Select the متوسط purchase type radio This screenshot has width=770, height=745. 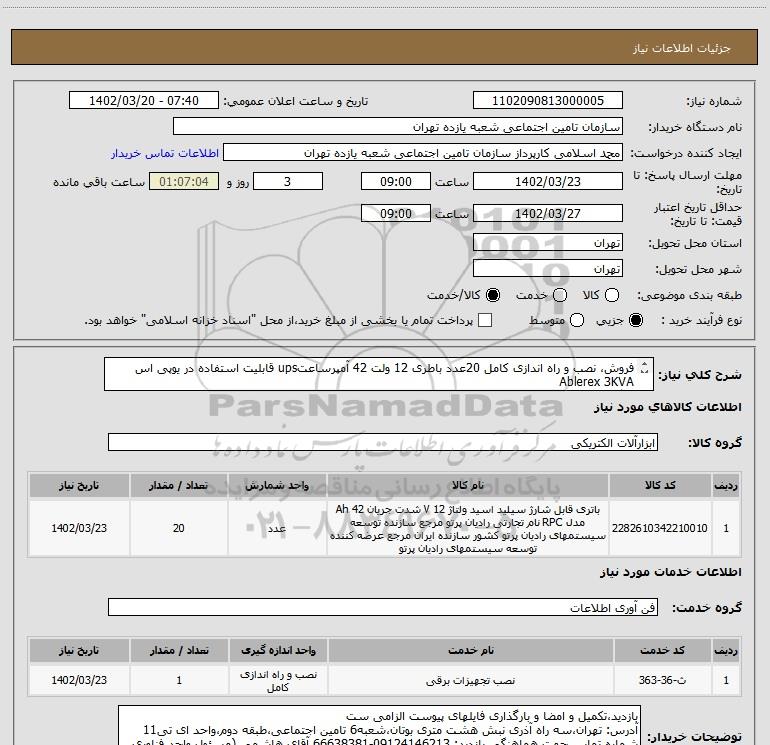click(x=577, y=321)
